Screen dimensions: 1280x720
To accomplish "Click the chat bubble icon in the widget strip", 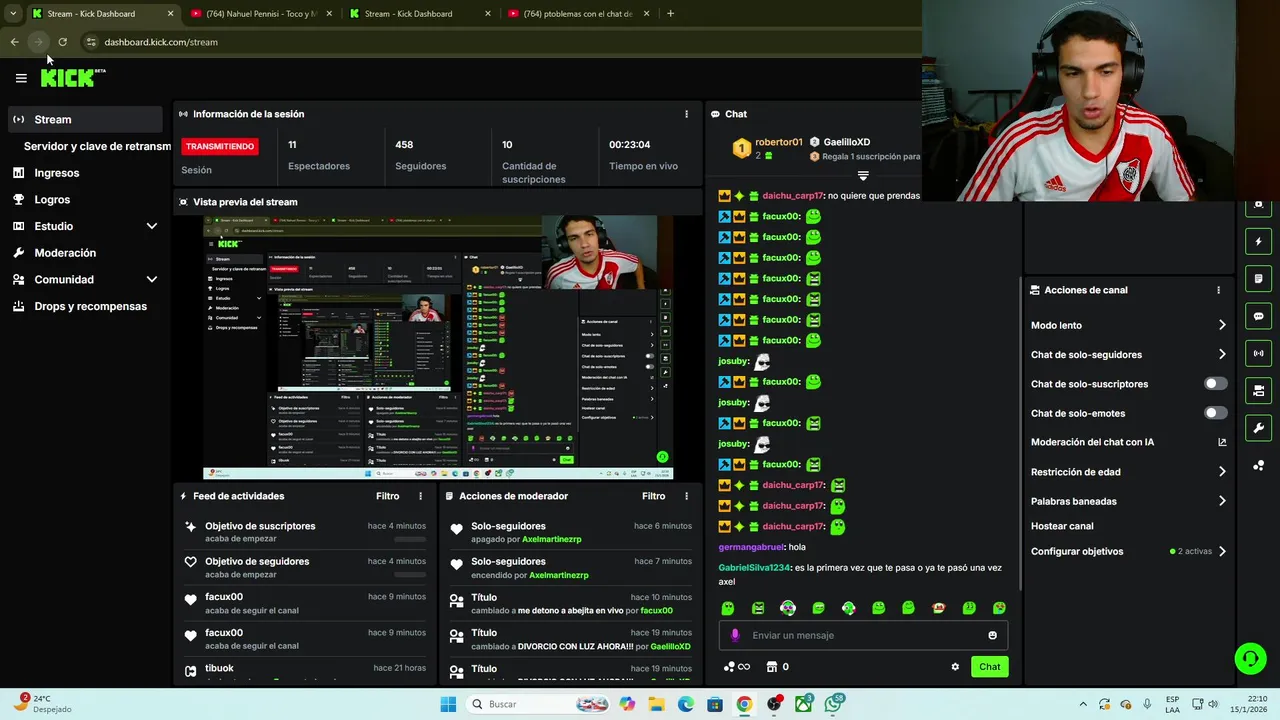I will coord(1258,316).
